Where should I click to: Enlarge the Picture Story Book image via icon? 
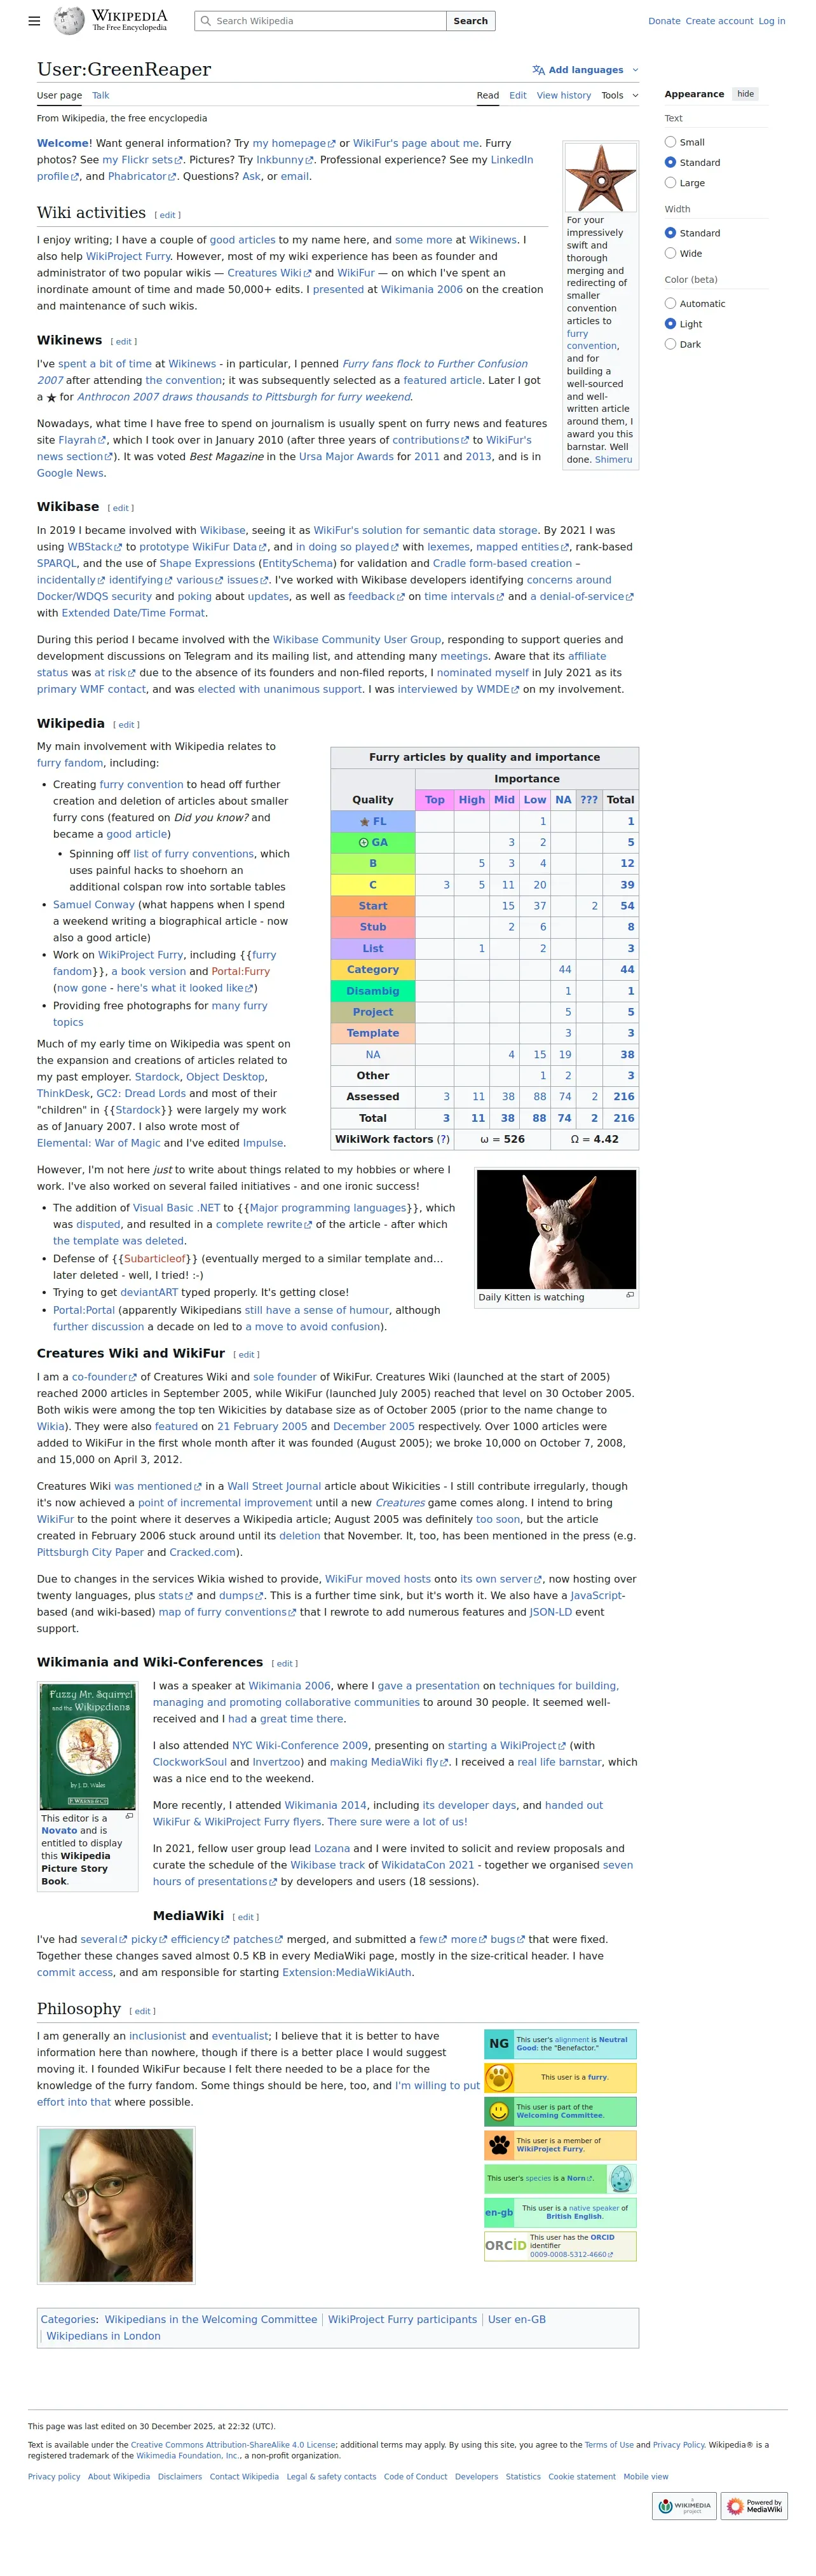coord(129,1816)
